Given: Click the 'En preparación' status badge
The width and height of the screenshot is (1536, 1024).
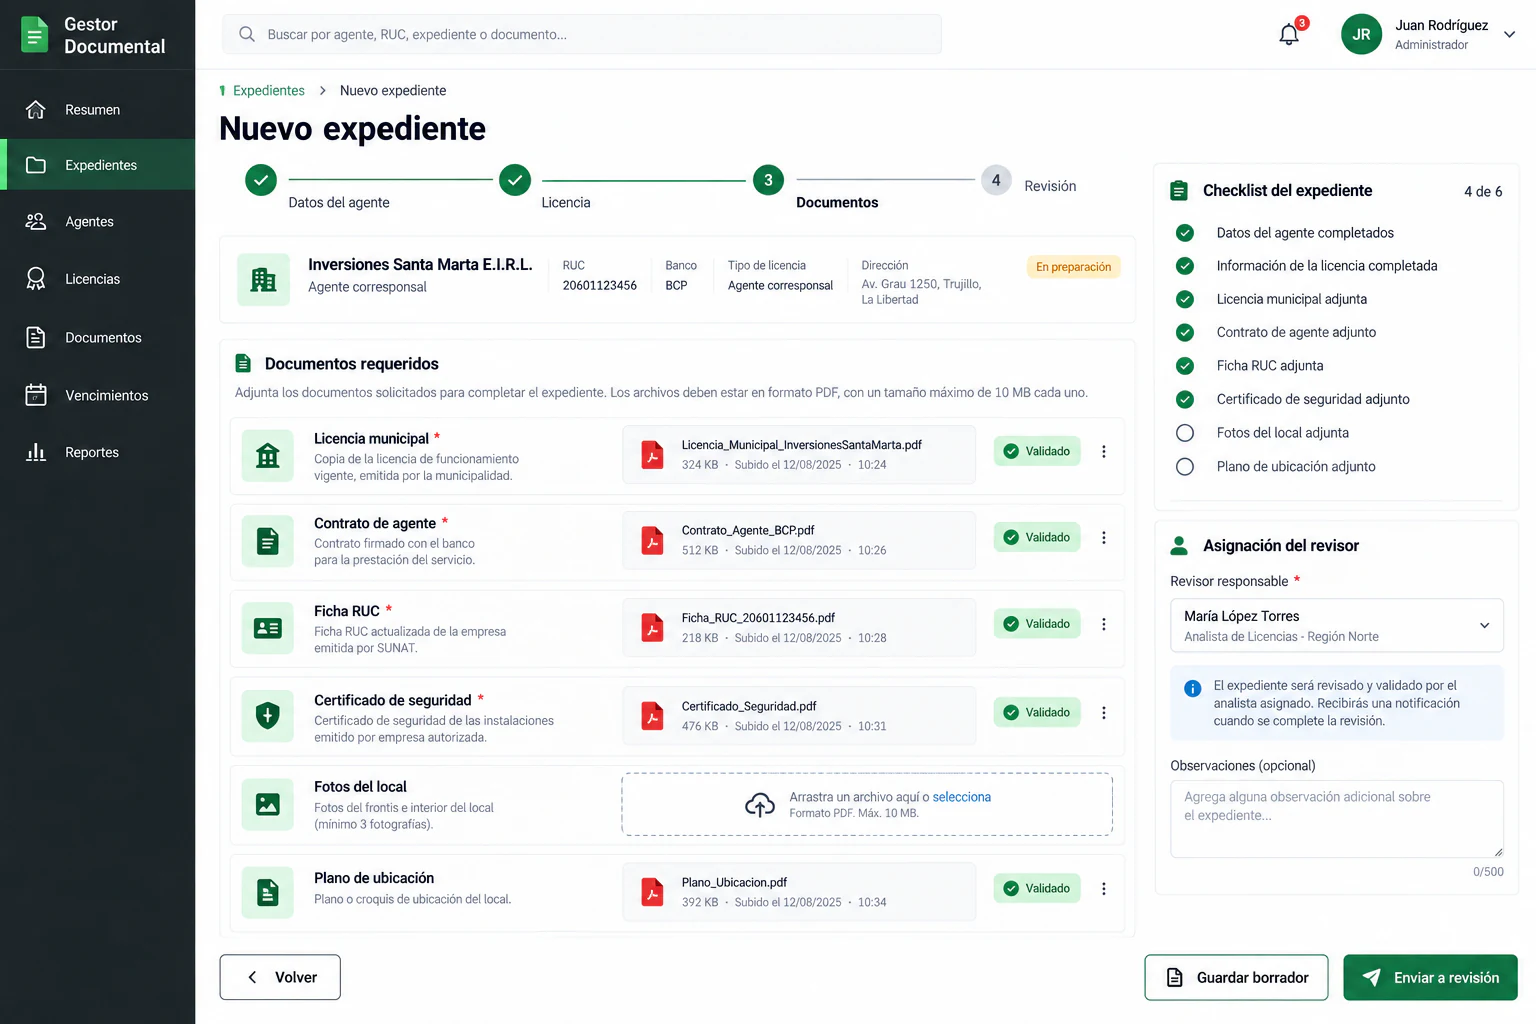Looking at the screenshot, I should pos(1074,267).
